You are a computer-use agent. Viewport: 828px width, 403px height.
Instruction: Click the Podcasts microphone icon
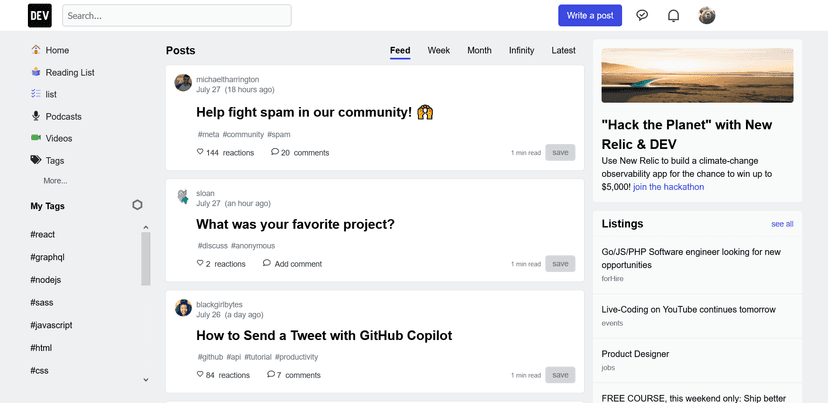point(35,116)
